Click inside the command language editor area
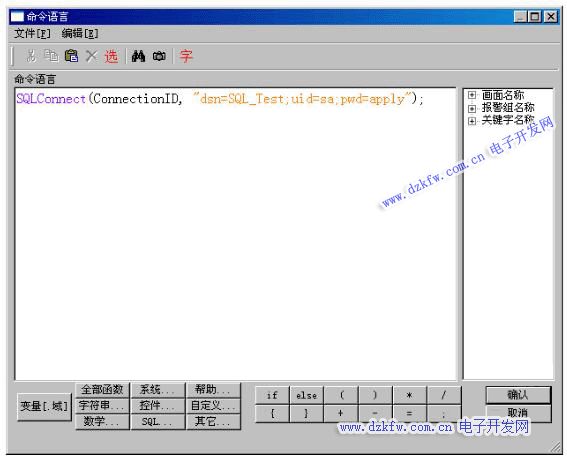The image size is (567, 460). pos(235,234)
